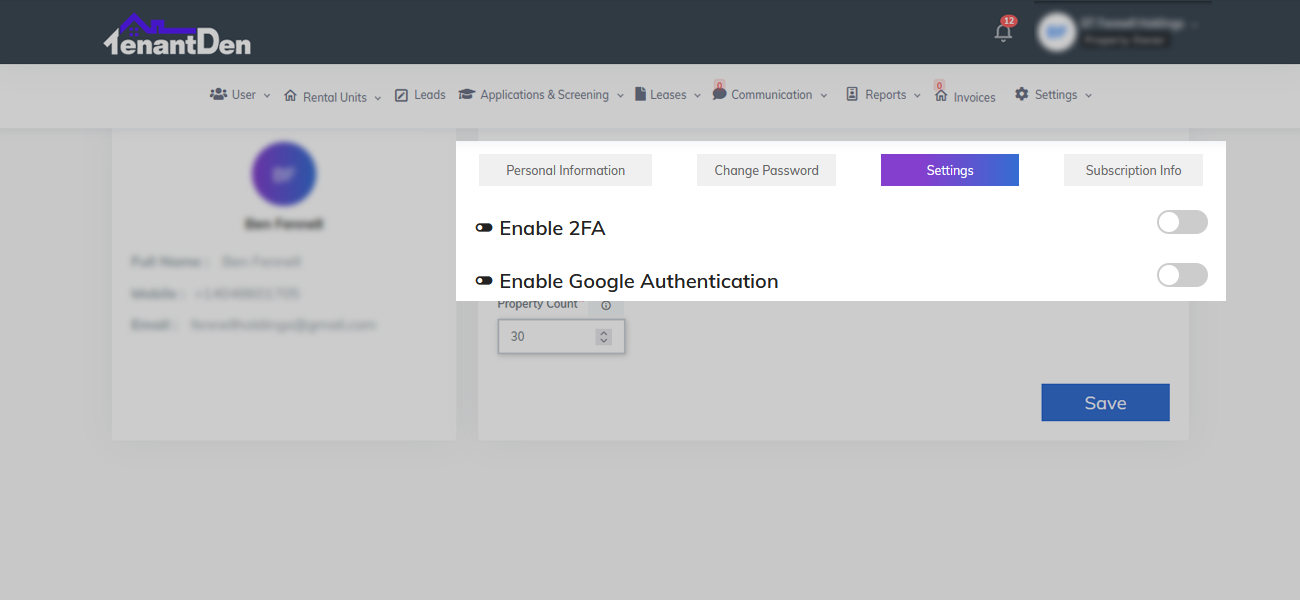Expand Applications & Screening menu

point(541,95)
